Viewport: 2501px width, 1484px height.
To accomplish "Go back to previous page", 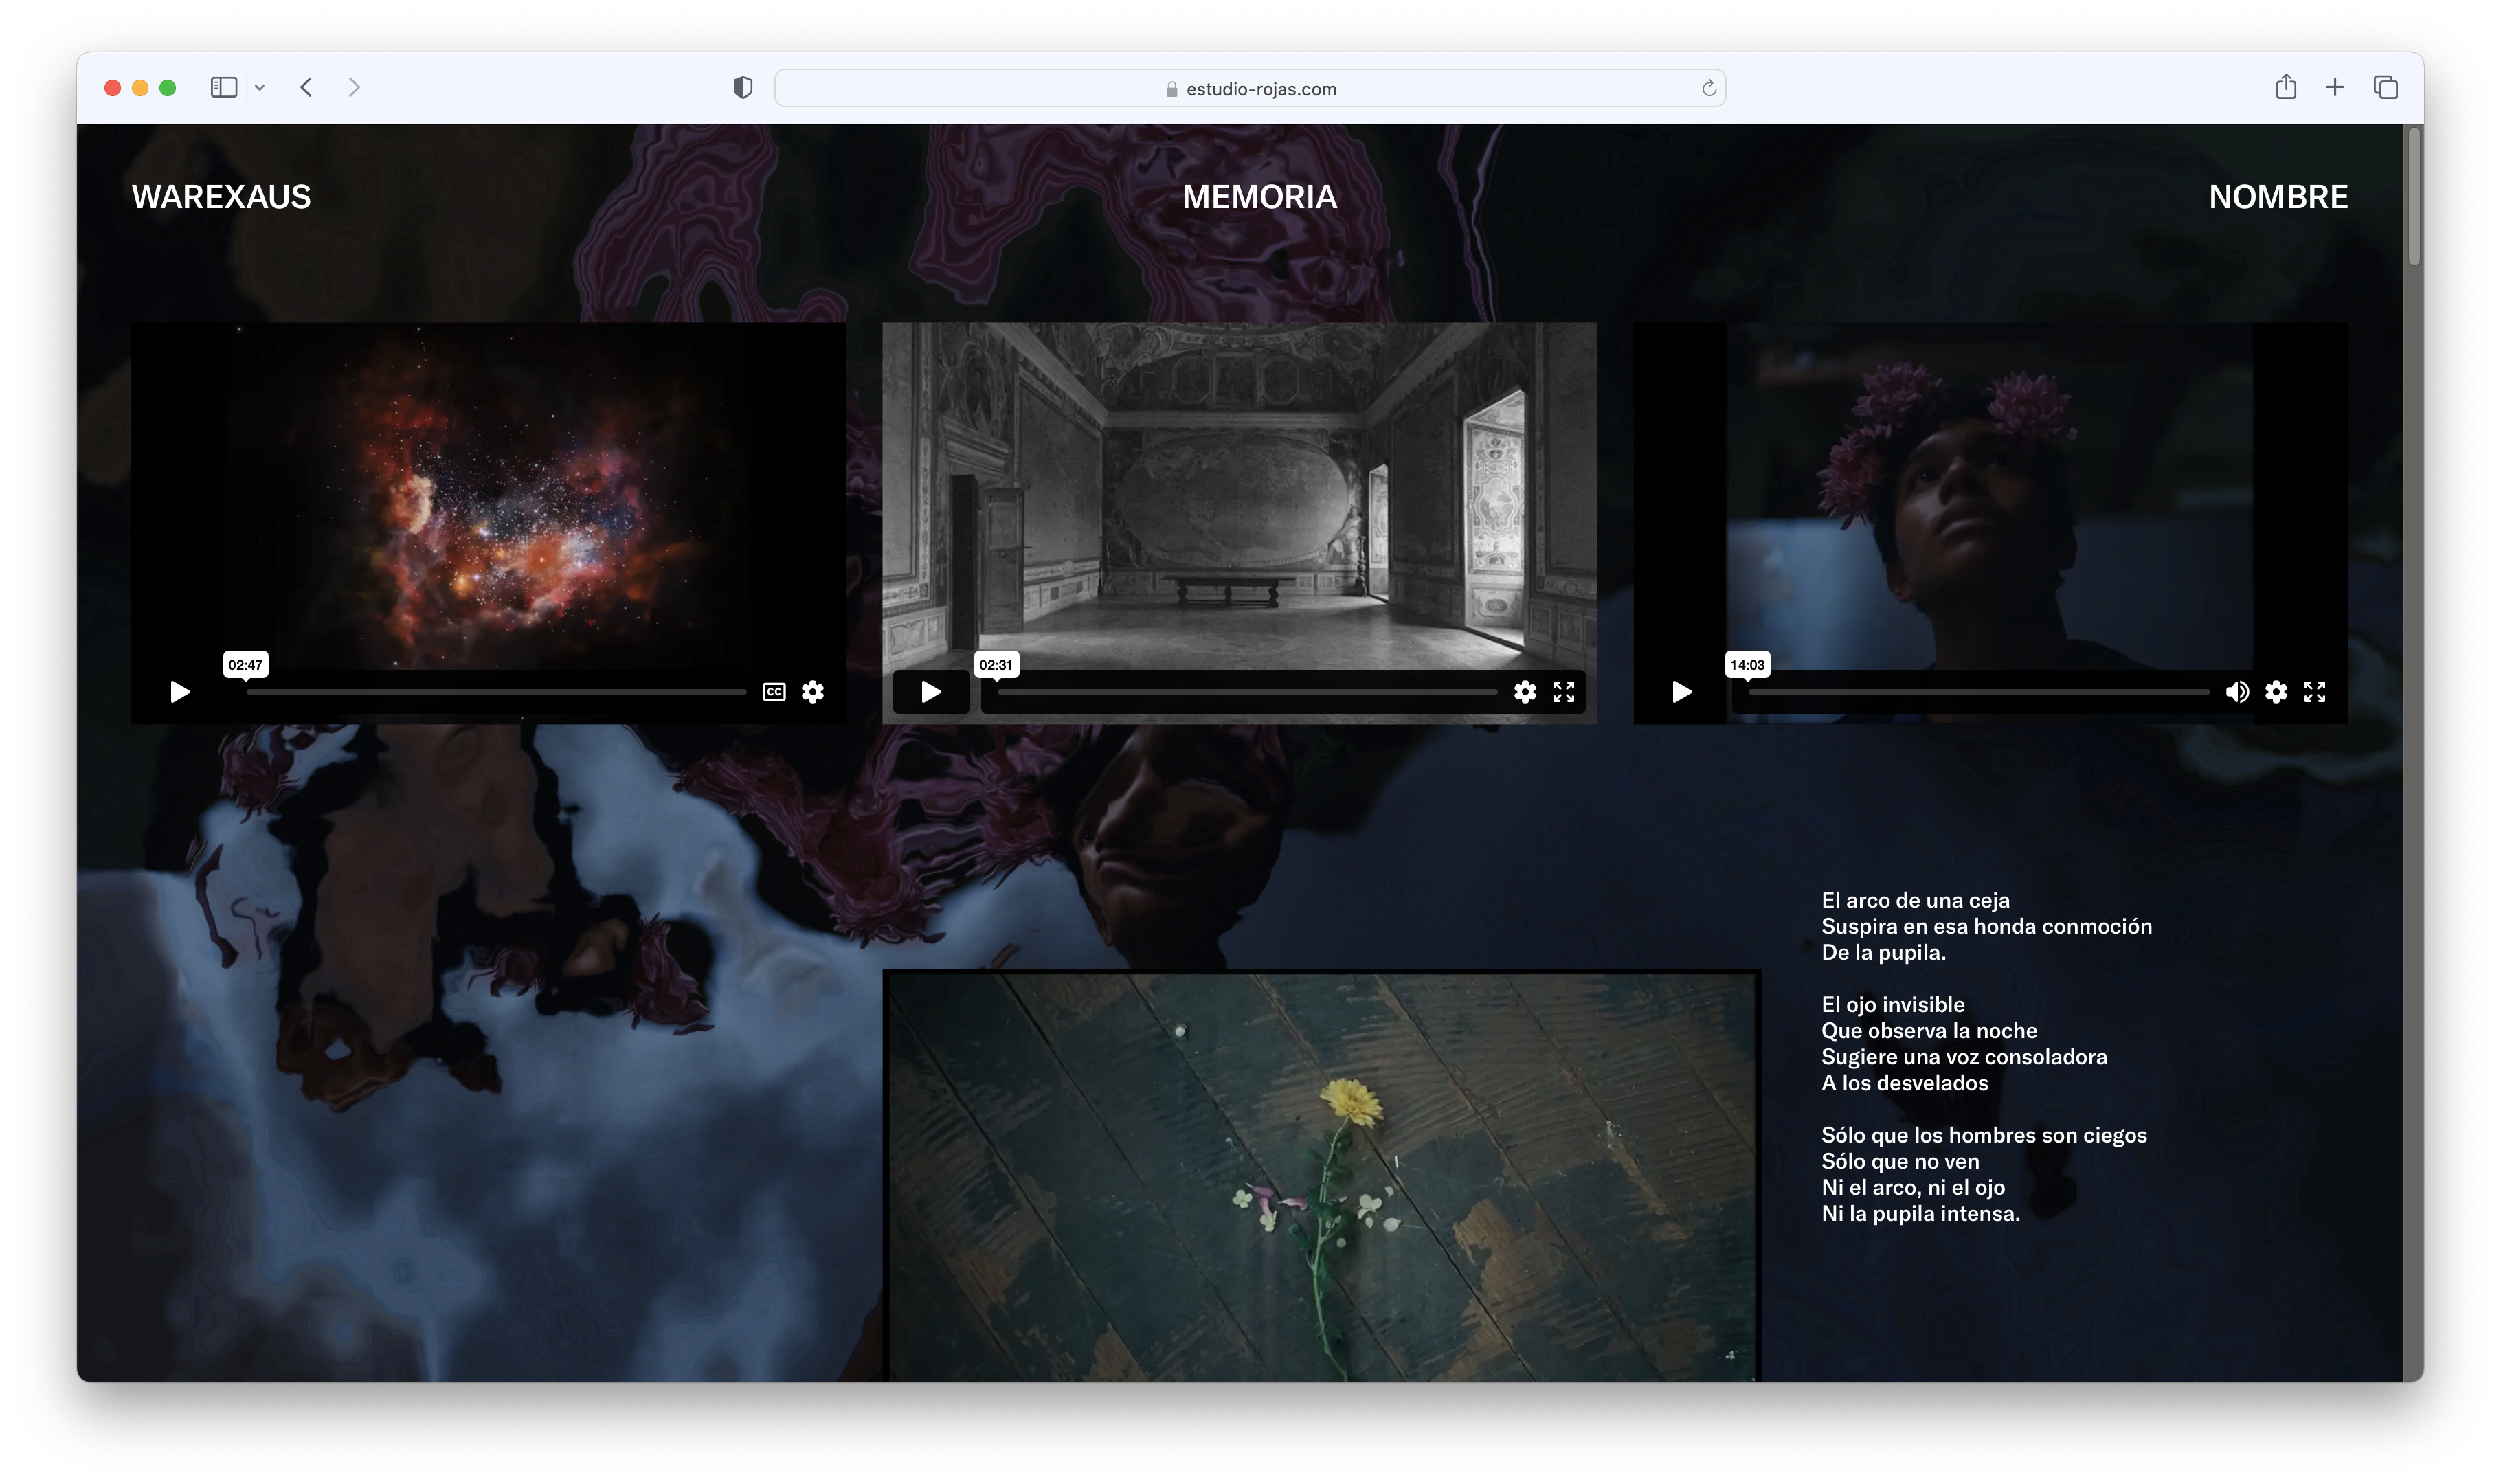I will pos(307,88).
